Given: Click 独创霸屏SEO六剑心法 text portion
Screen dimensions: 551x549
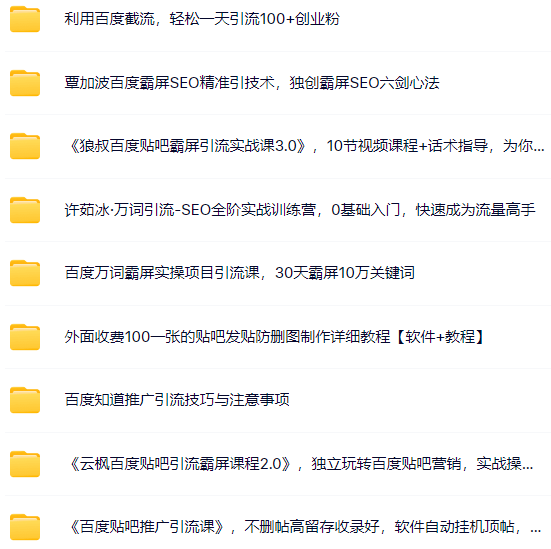Looking at the screenshot, I should tap(364, 83).
